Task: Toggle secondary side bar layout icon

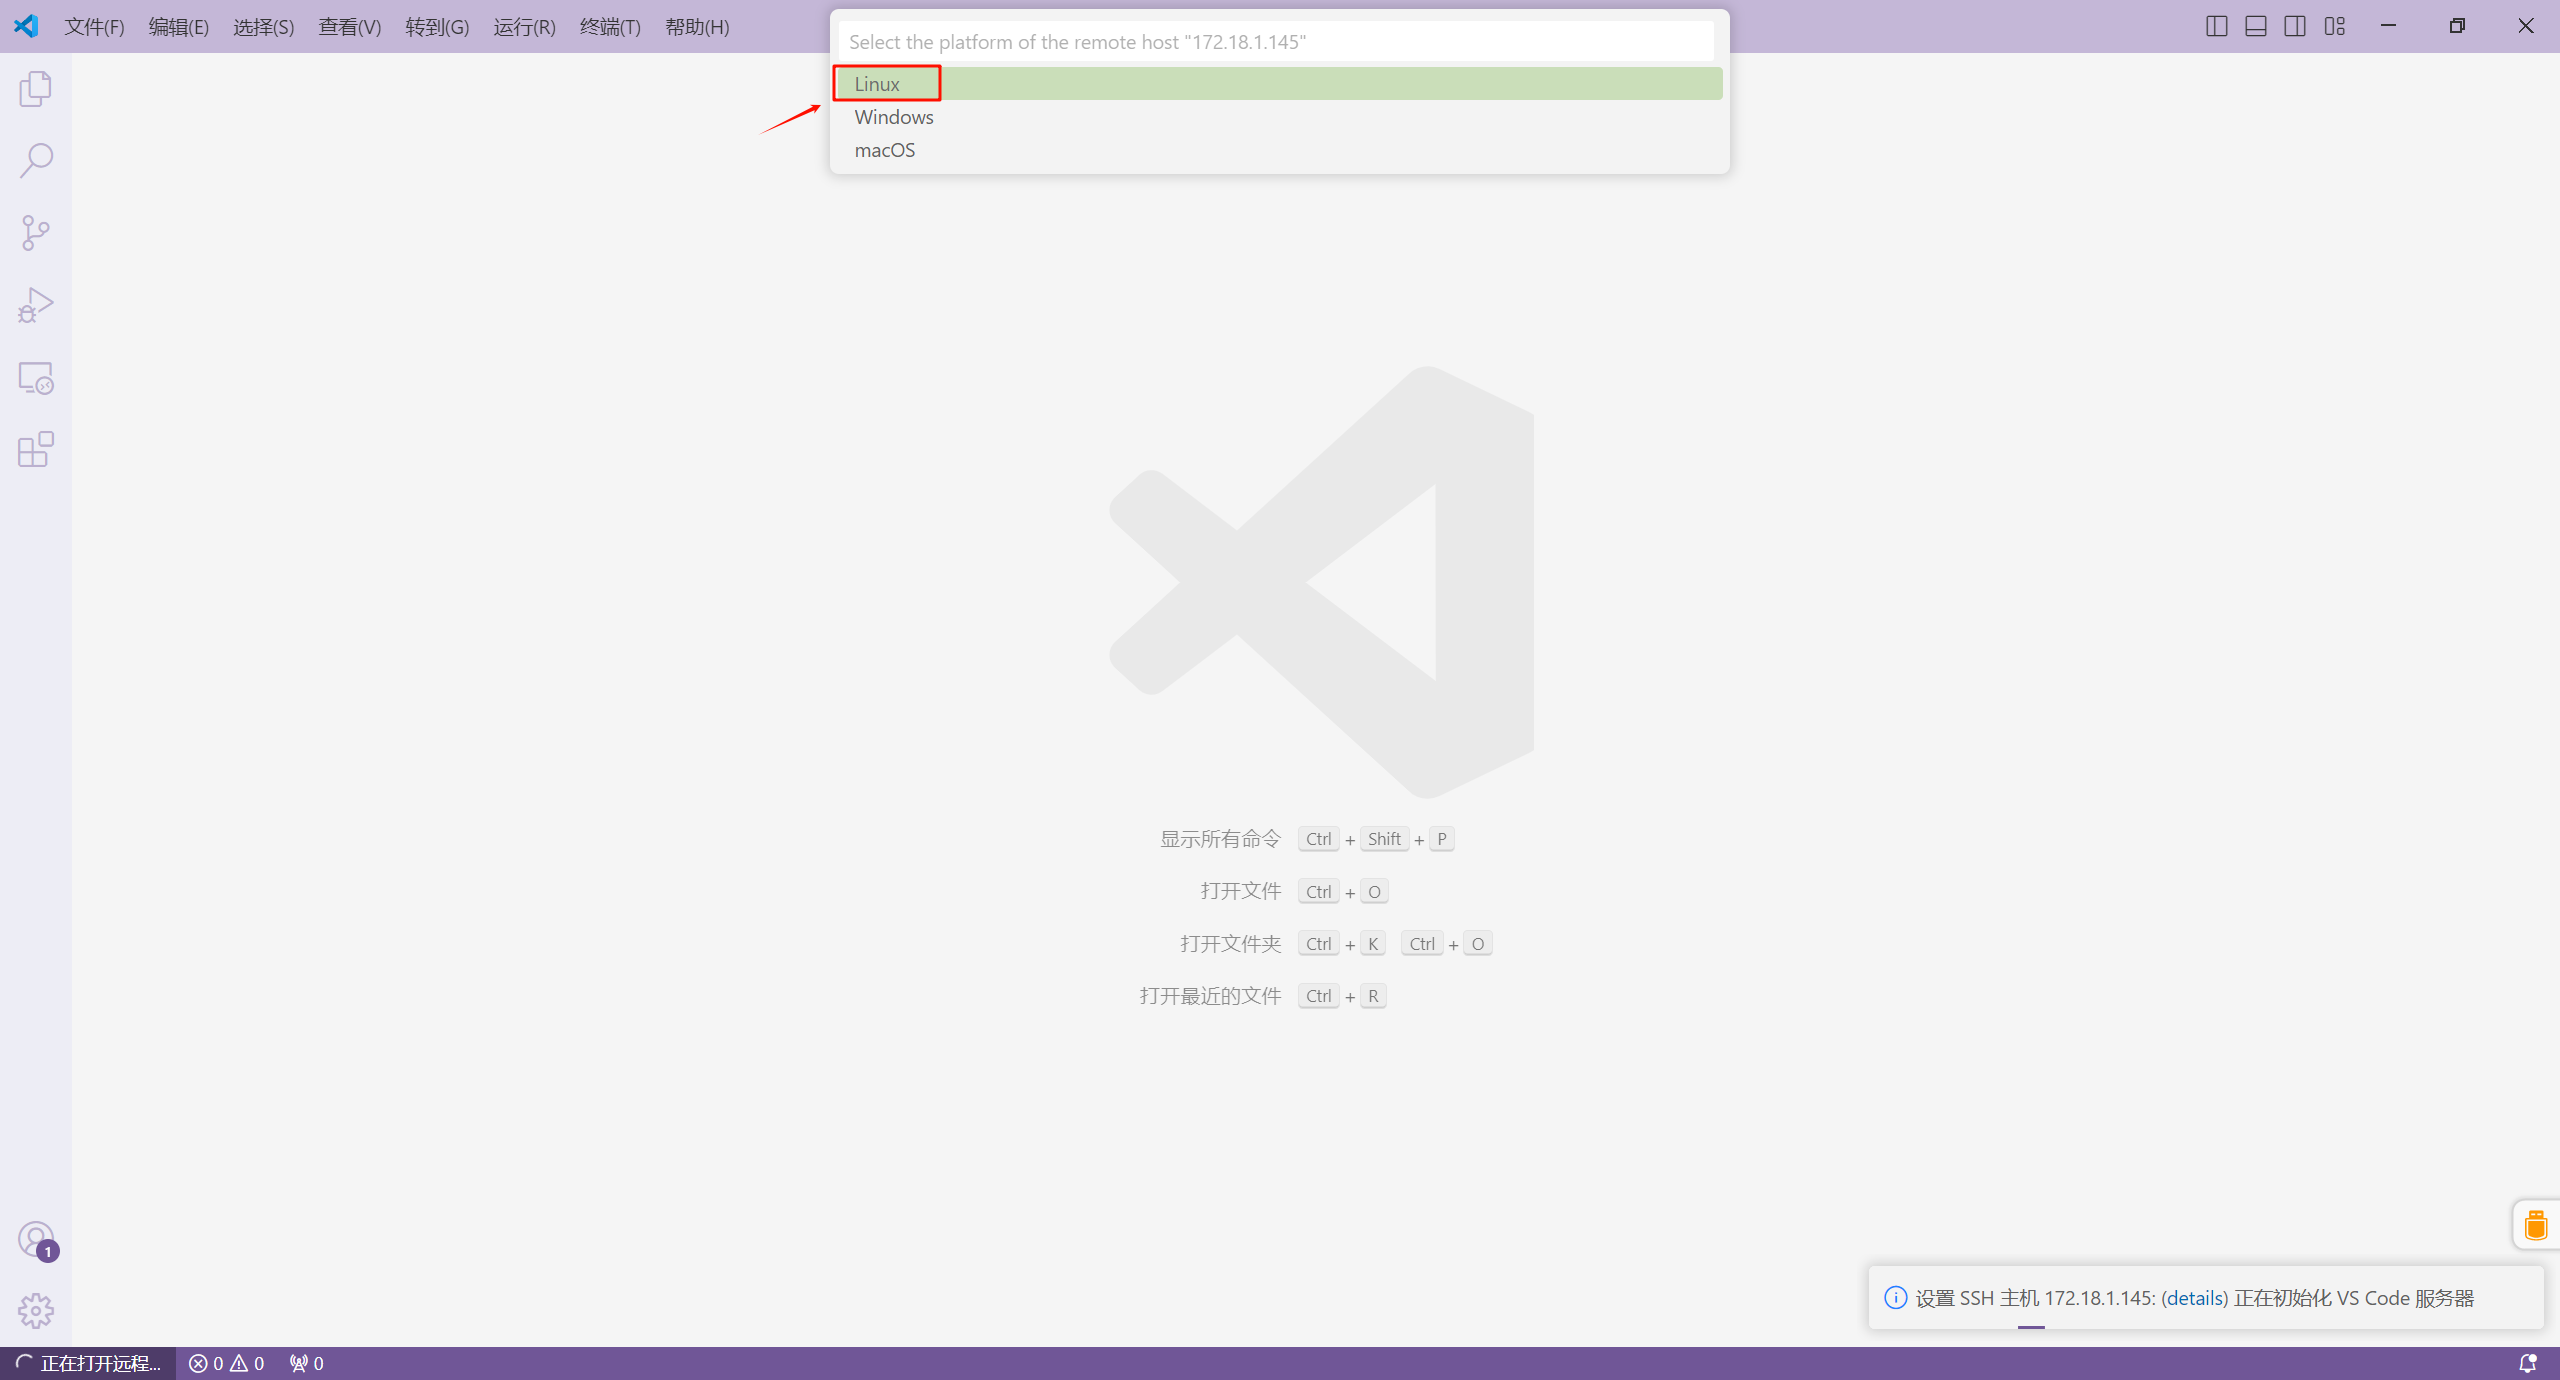Action: tap(2295, 26)
